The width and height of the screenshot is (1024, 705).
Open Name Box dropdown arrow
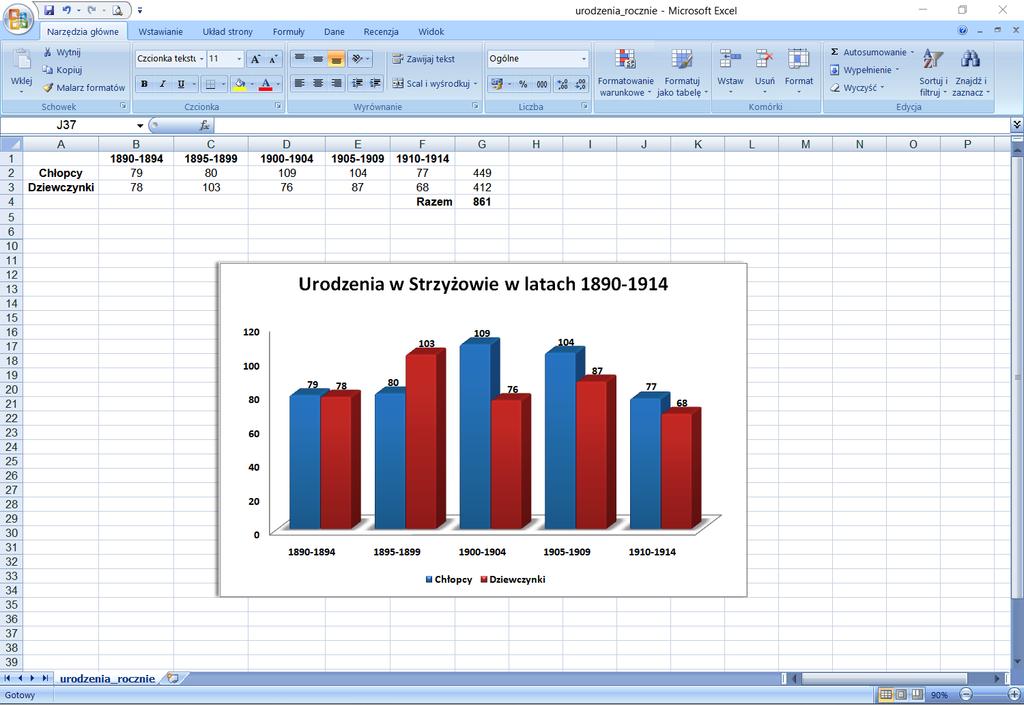pyautogui.click(x=140, y=125)
